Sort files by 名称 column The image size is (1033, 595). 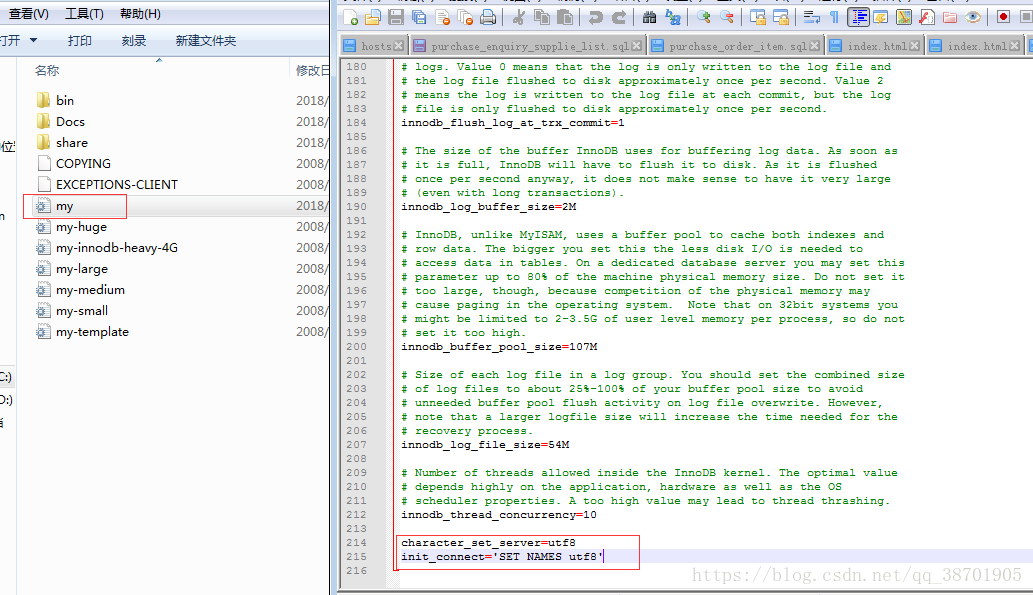tap(47, 71)
